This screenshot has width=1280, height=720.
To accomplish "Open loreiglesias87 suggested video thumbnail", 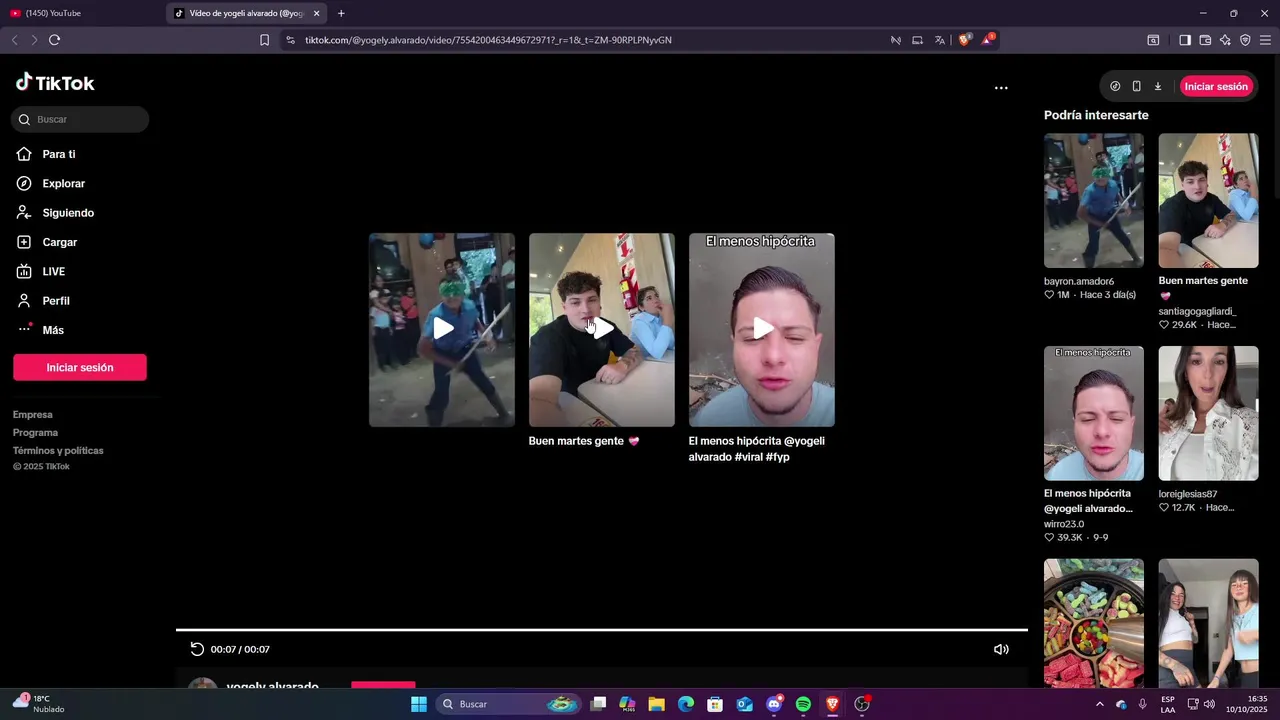I will coord(1208,413).
